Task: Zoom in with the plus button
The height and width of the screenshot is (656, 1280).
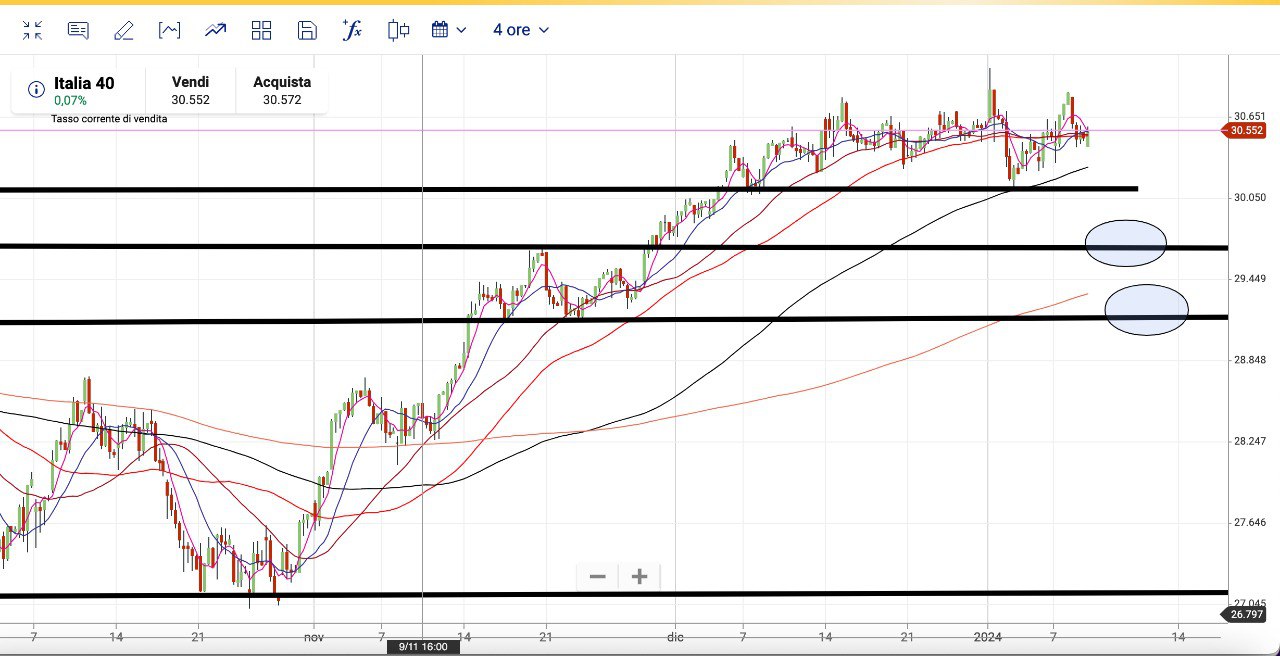Action: coord(640,576)
